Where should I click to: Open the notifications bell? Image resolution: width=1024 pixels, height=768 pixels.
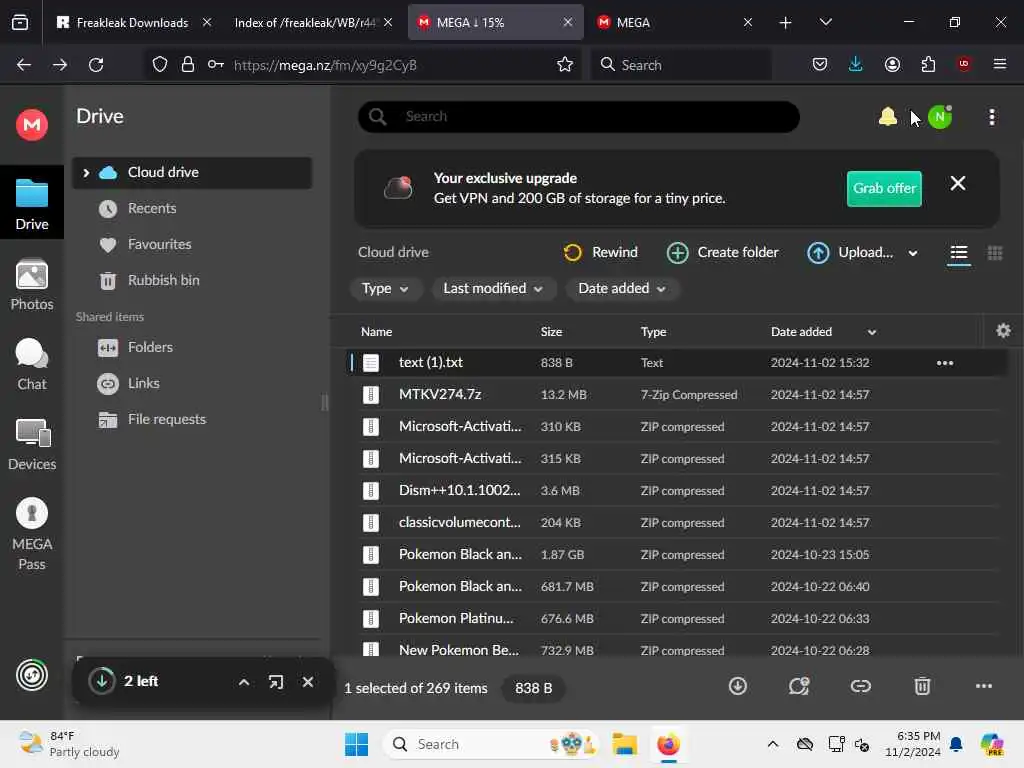(888, 117)
